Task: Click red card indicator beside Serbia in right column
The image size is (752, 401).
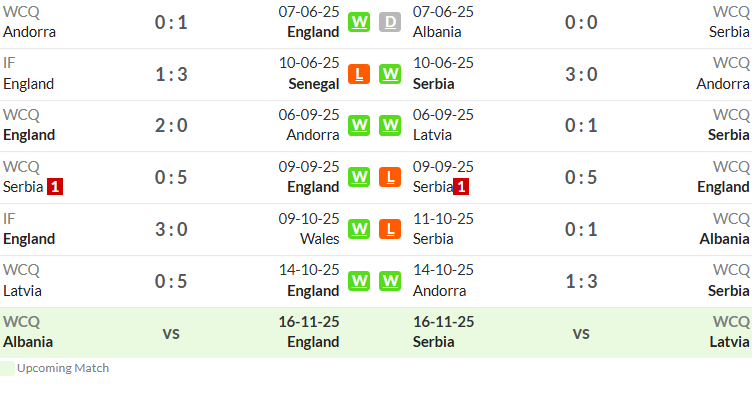Action: [x=461, y=187]
